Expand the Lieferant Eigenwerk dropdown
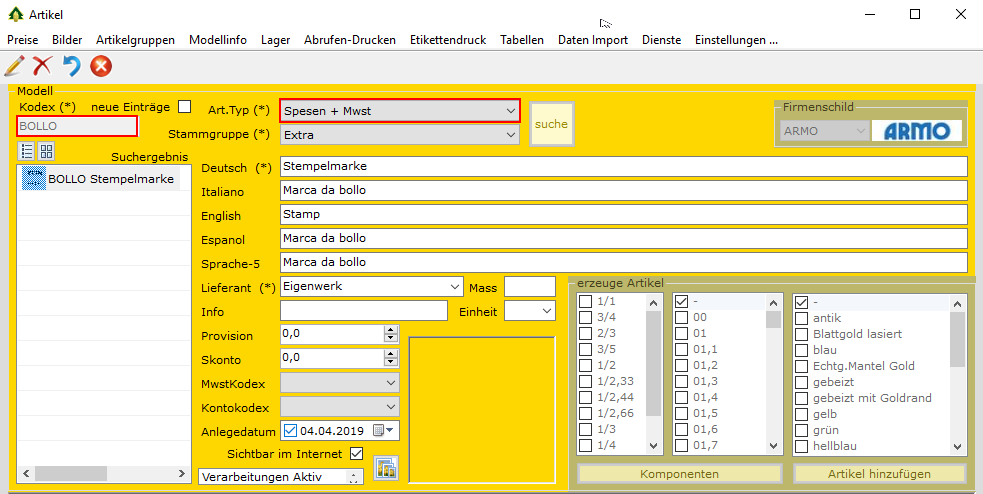Viewport: 983px width, 494px height. point(456,287)
